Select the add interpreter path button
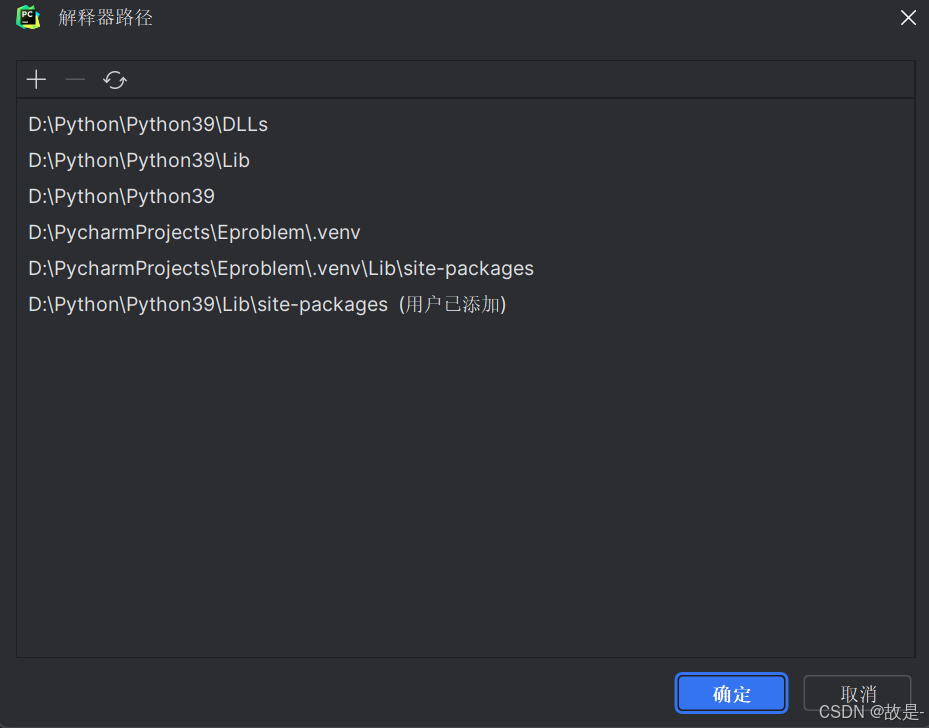 [x=36, y=79]
